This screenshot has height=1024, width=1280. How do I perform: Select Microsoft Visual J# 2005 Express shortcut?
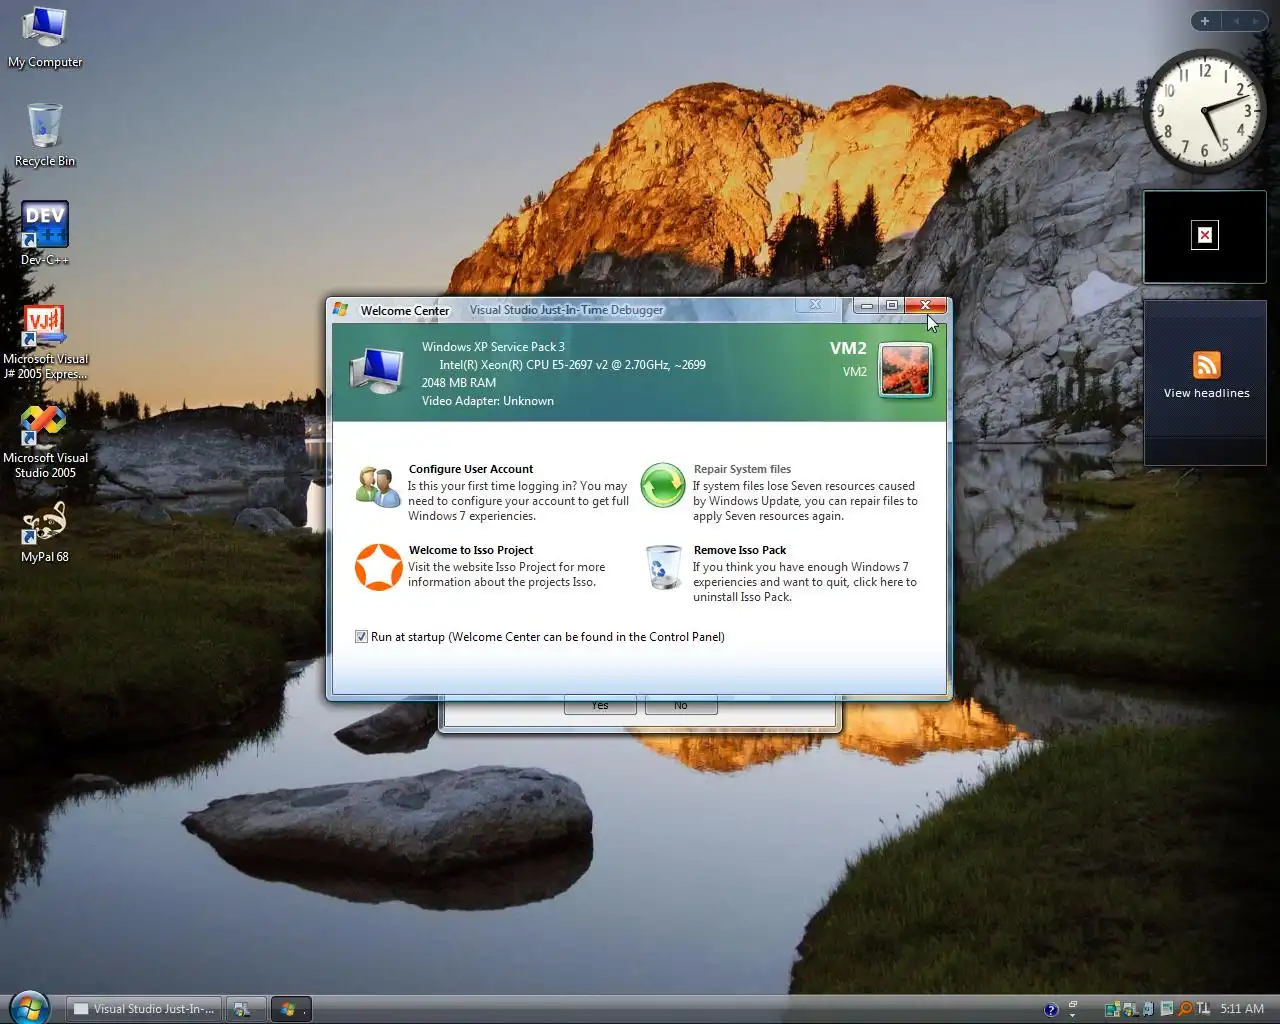(x=44, y=341)
